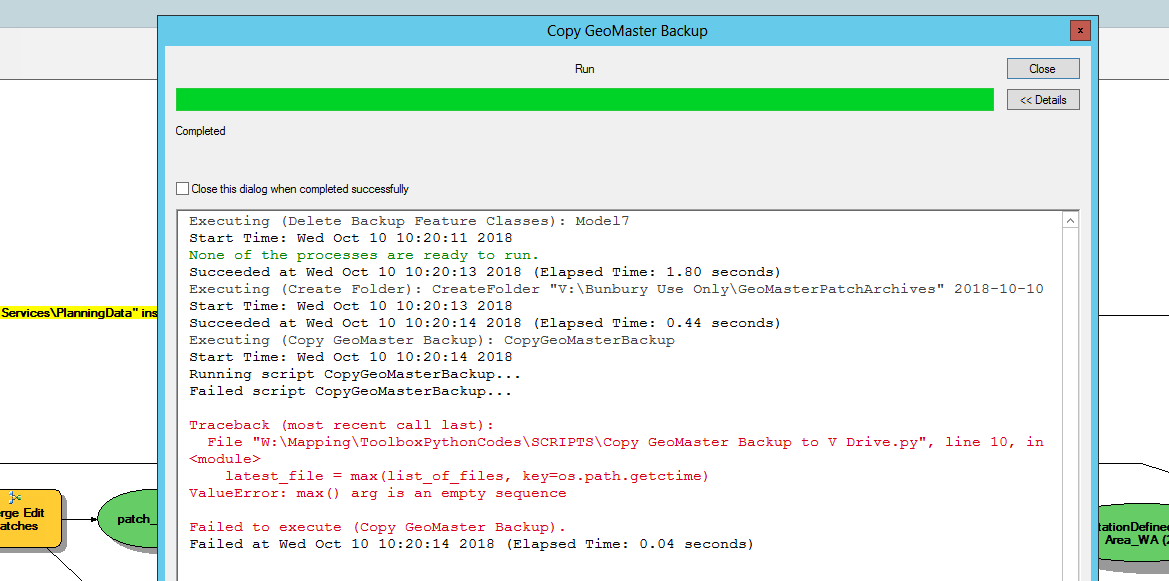The image size is (1169, 581).
Task: Collapse output with the << Details button
Action: 1042,100
